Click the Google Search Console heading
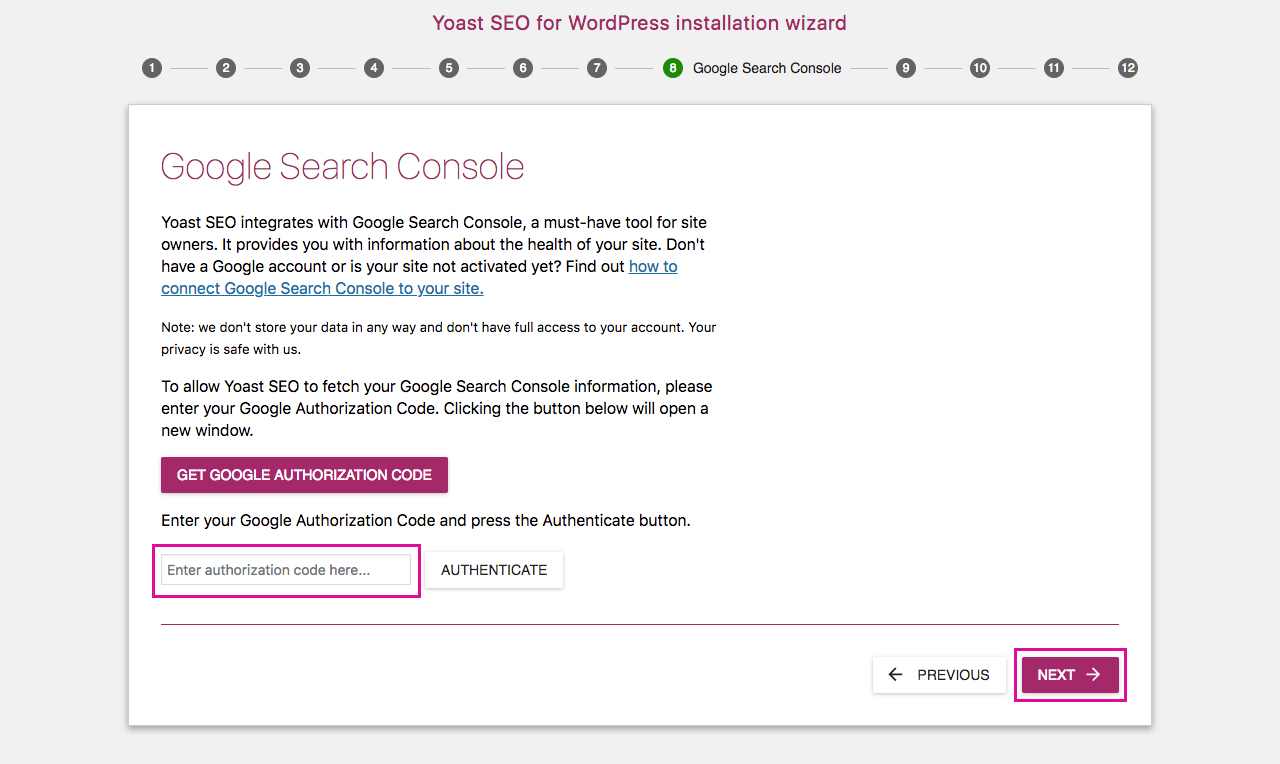Image resolution: width=1280 pixels, height=764 pixels. click(x=343, y=167)
